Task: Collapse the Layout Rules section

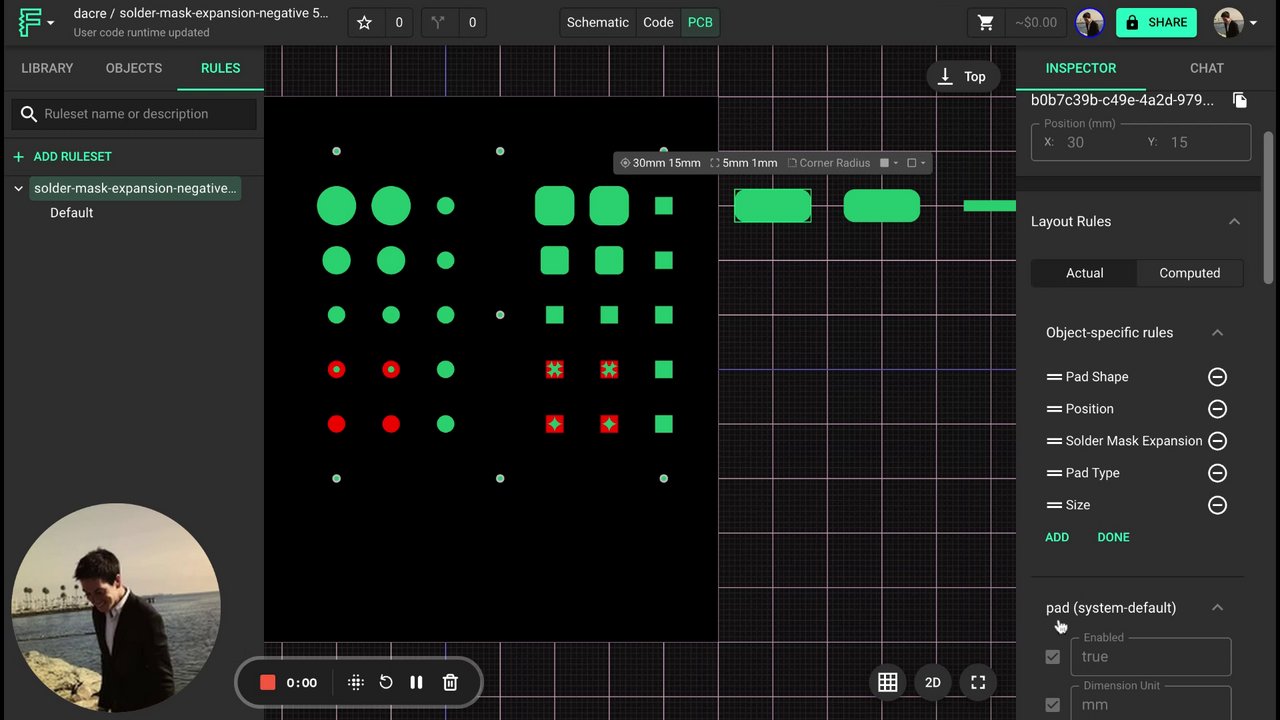Action: coord(1234,222)
